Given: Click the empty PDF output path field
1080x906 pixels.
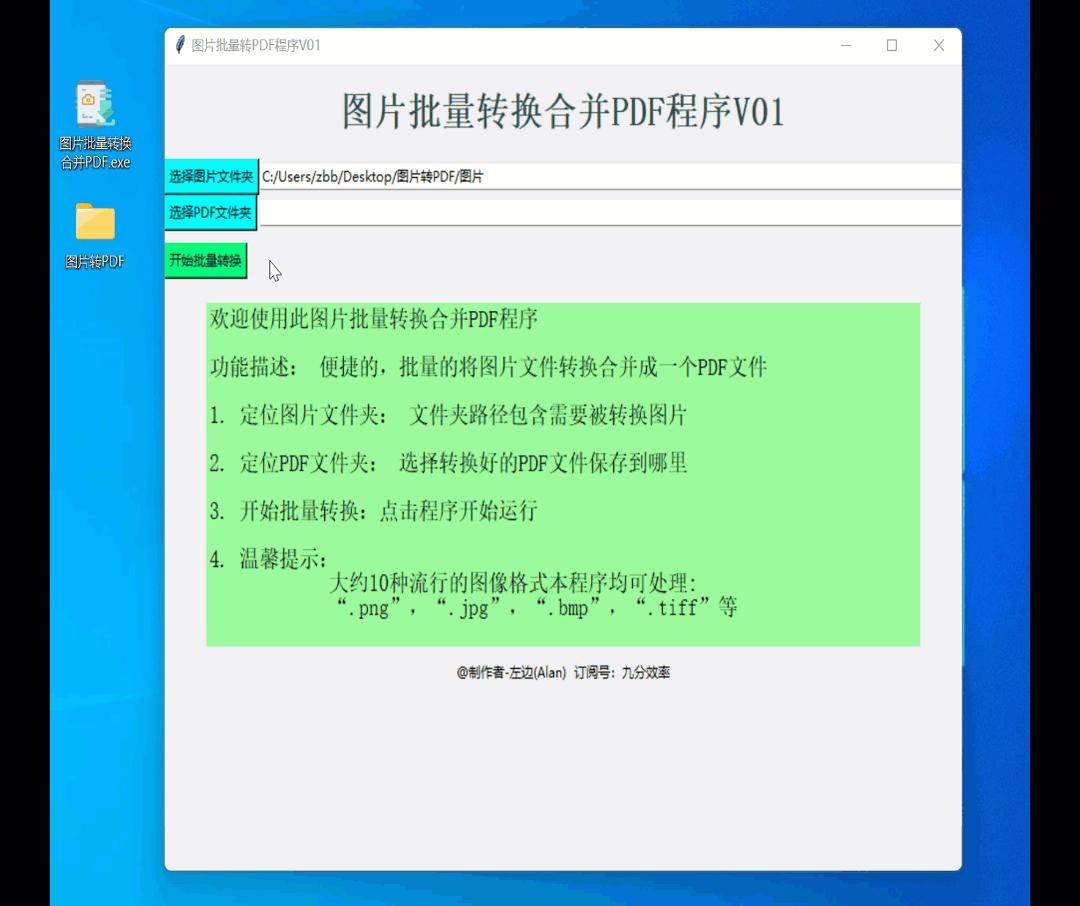Looking at the screenshot, I should [x=600, y=212].
